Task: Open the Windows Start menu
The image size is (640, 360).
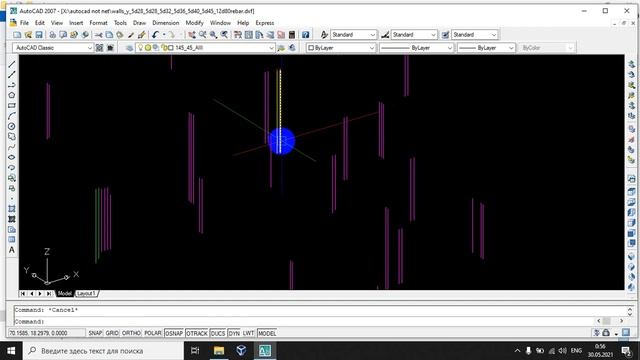Action: coord(11,351)
